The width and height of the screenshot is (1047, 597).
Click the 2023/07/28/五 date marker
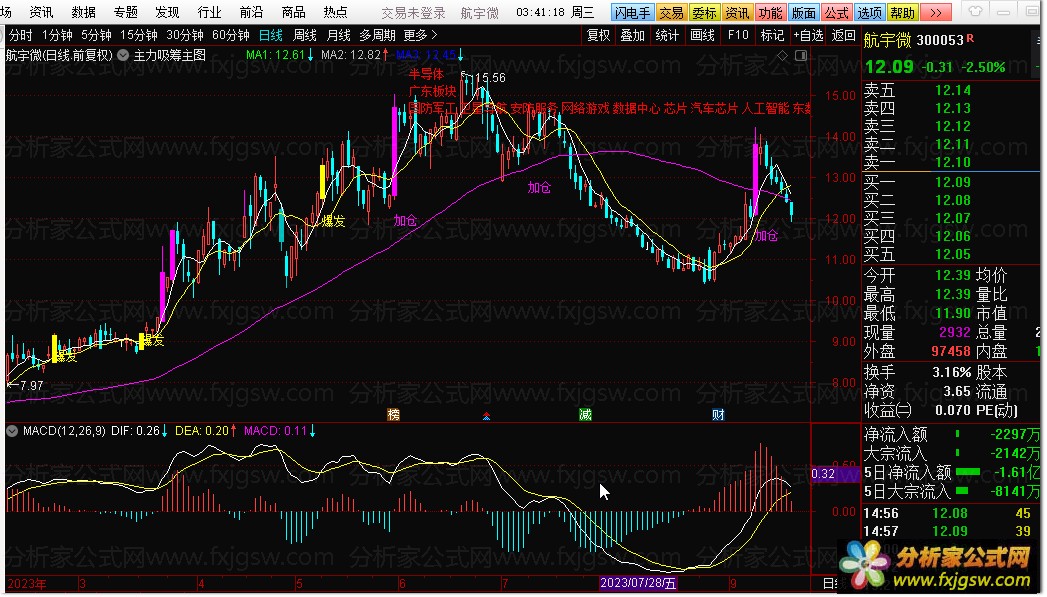click(638, 583)
